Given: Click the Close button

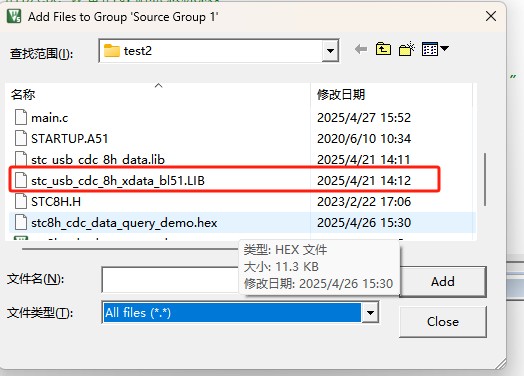Looking at the screenshot, I should click(x=443, y=322).
